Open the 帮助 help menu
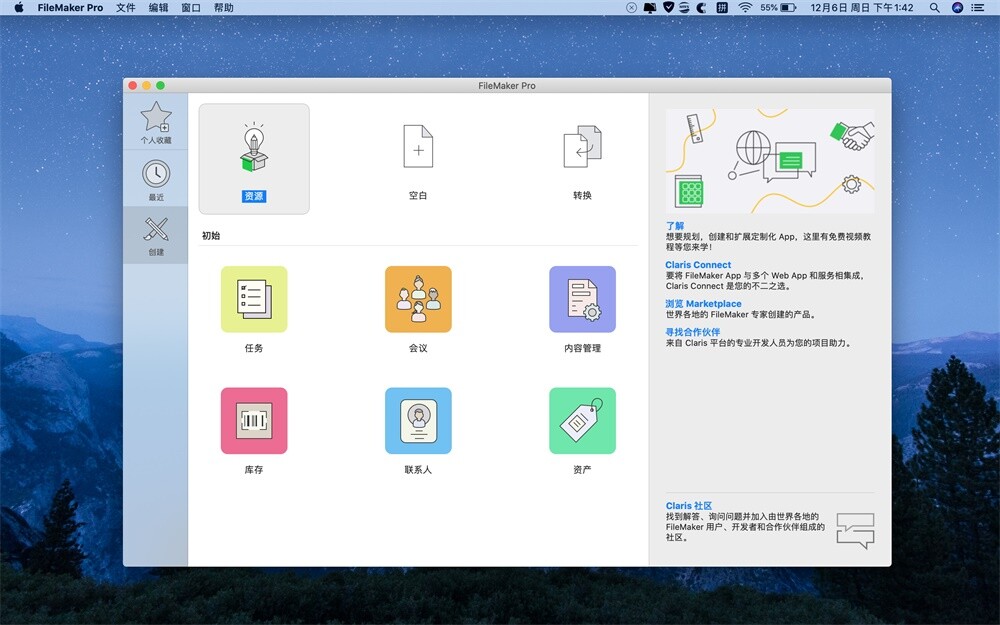This screenshot has width=1000, height=625. pos(224,8)
